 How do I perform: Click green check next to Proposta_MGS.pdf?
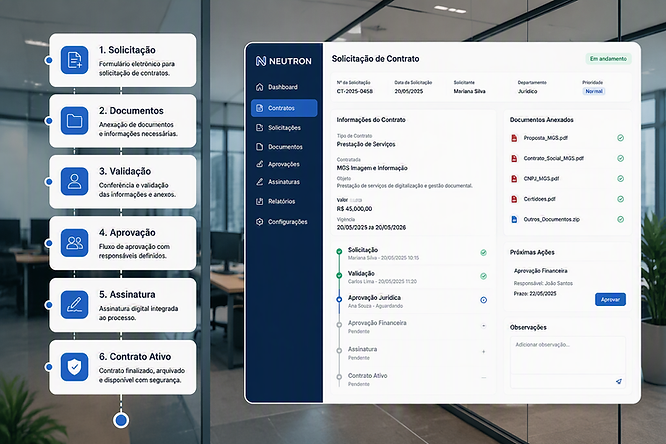(x=621, y=138)
